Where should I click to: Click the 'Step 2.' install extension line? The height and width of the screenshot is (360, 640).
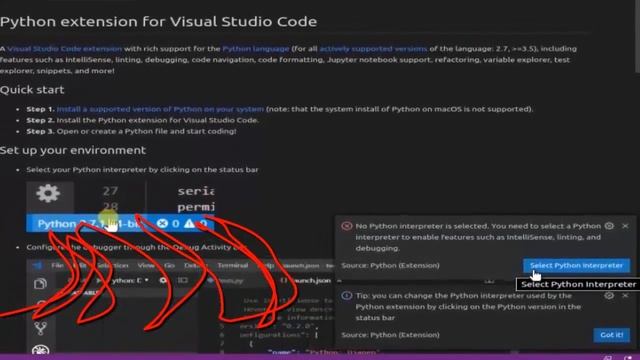coord(142,120)
